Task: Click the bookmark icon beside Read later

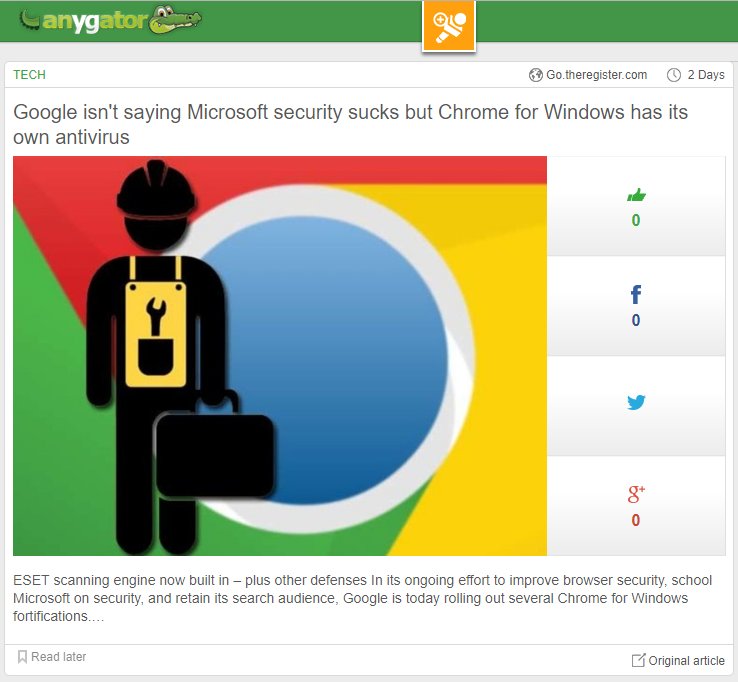Action: (22, 657)
